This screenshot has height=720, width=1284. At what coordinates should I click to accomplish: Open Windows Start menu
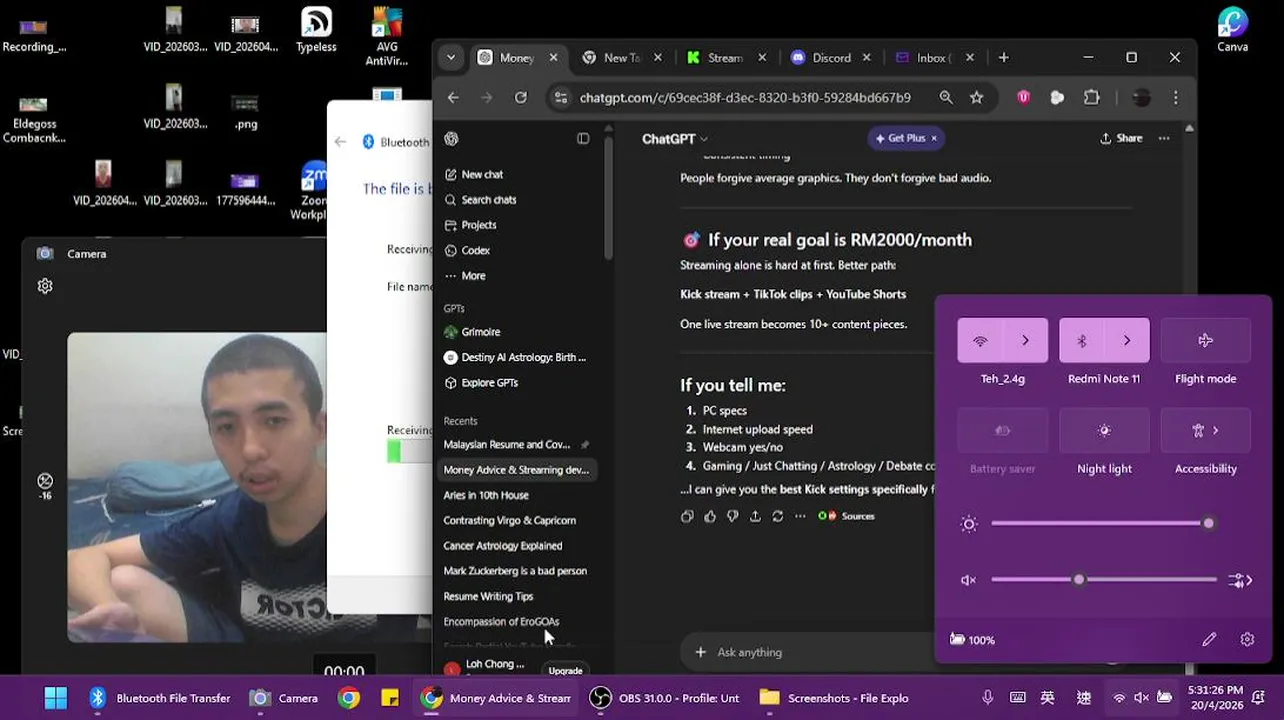[x=56, y=698]
